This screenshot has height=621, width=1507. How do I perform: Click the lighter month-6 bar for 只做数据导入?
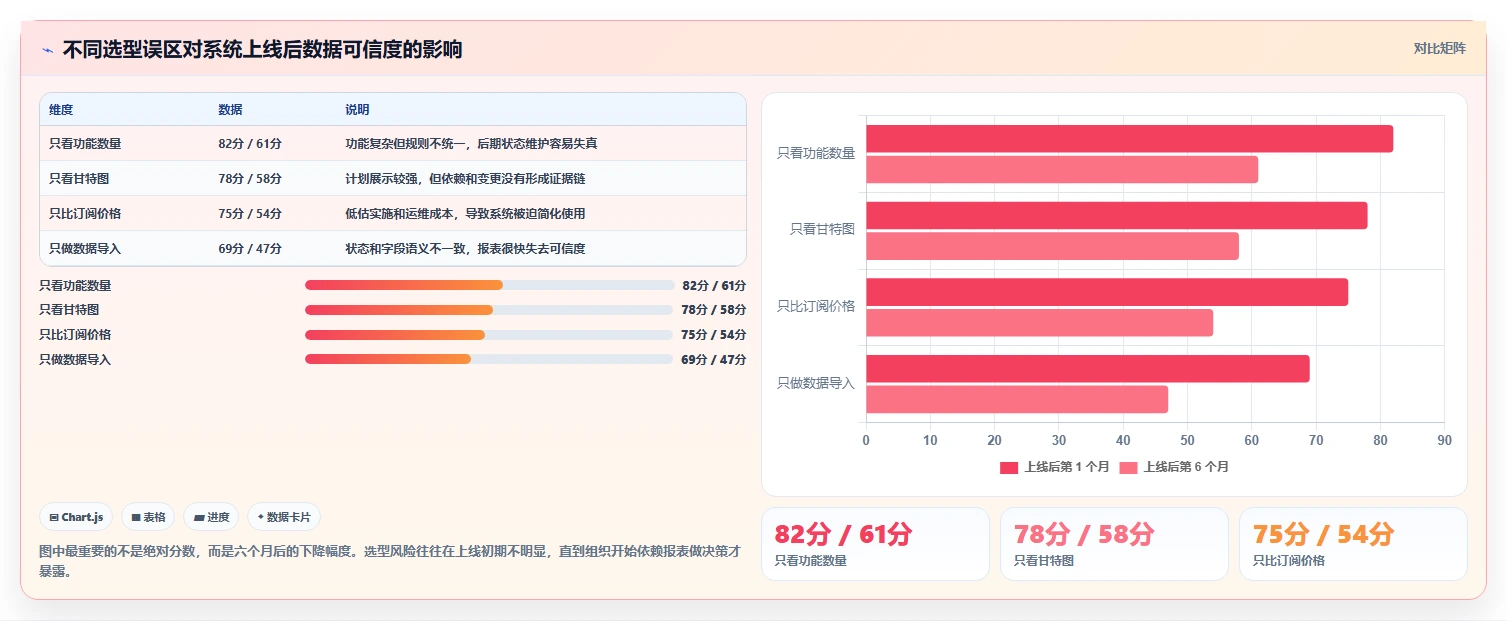(1017, 399)
